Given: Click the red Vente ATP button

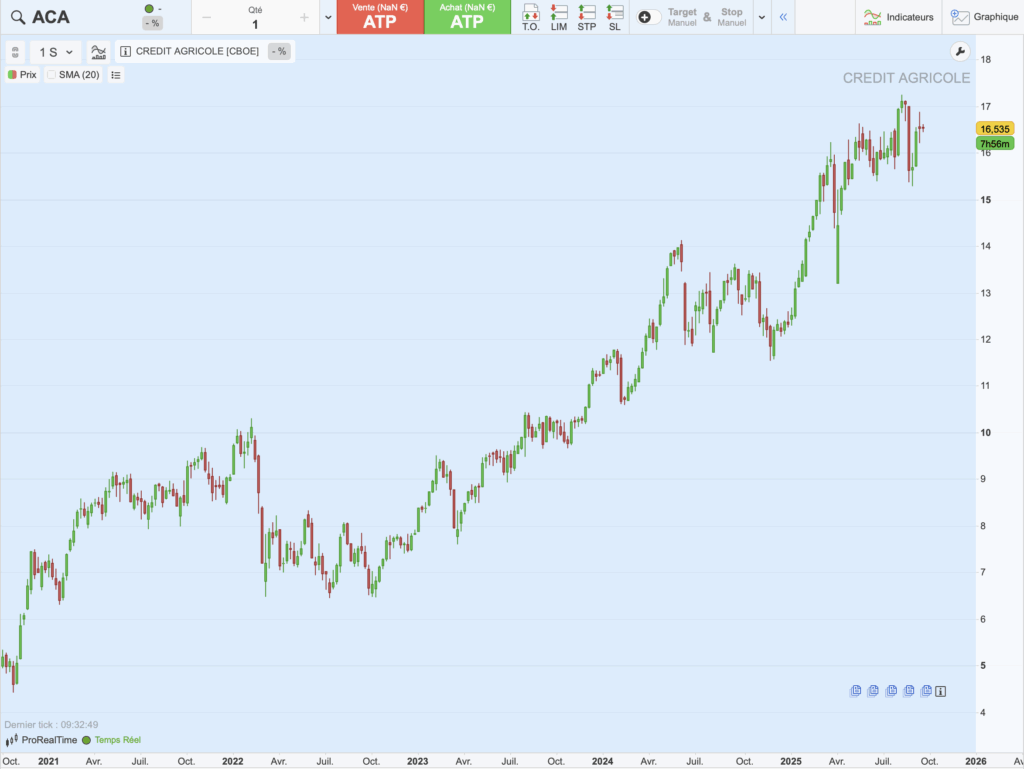Looking at the screenshot, I should pyautogui.click(x=380, y=17).
